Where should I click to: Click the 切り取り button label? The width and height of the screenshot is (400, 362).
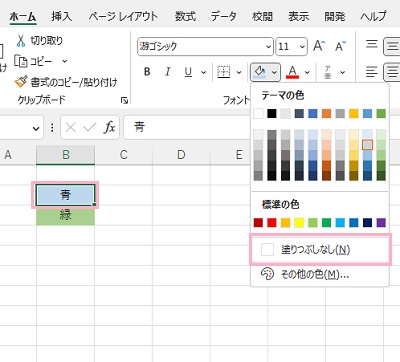(x=47, y=41)
